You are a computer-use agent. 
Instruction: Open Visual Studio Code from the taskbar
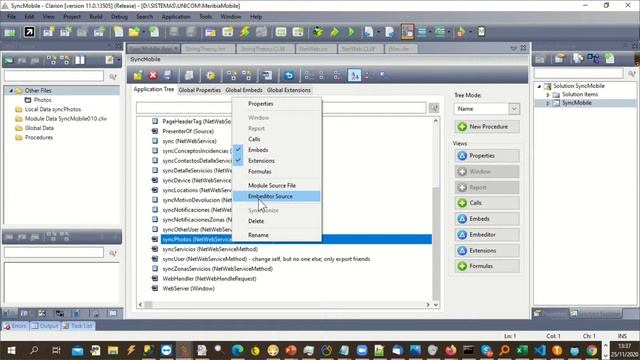[x=539, y=350]
